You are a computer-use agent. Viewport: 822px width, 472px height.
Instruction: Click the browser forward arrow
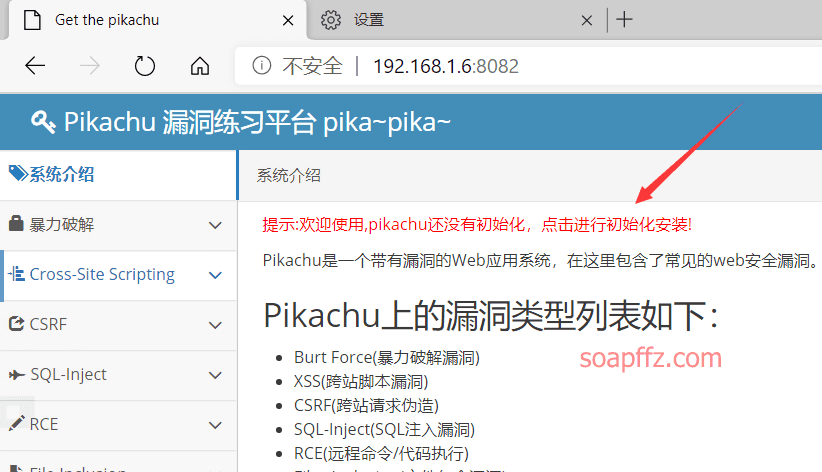click(x=90, y=66)
